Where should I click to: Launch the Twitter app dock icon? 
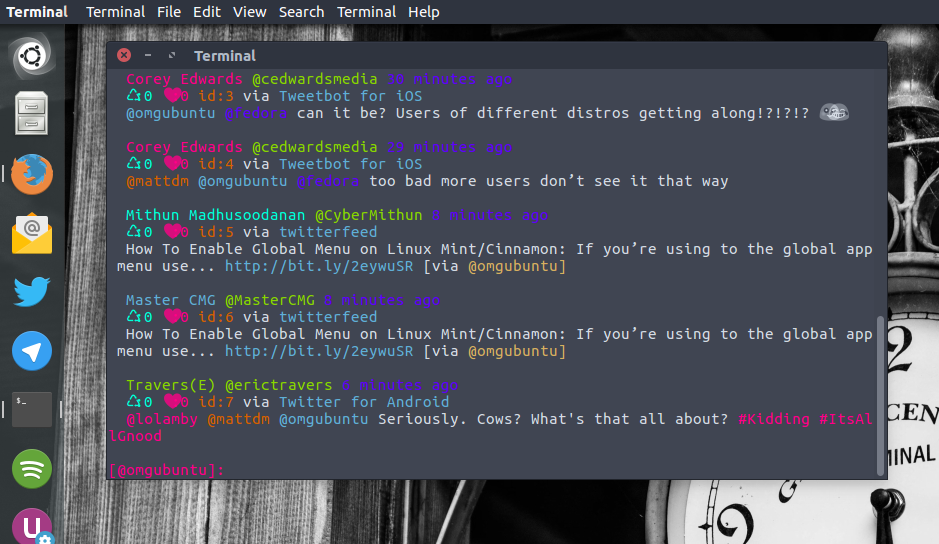pos(32,291)
